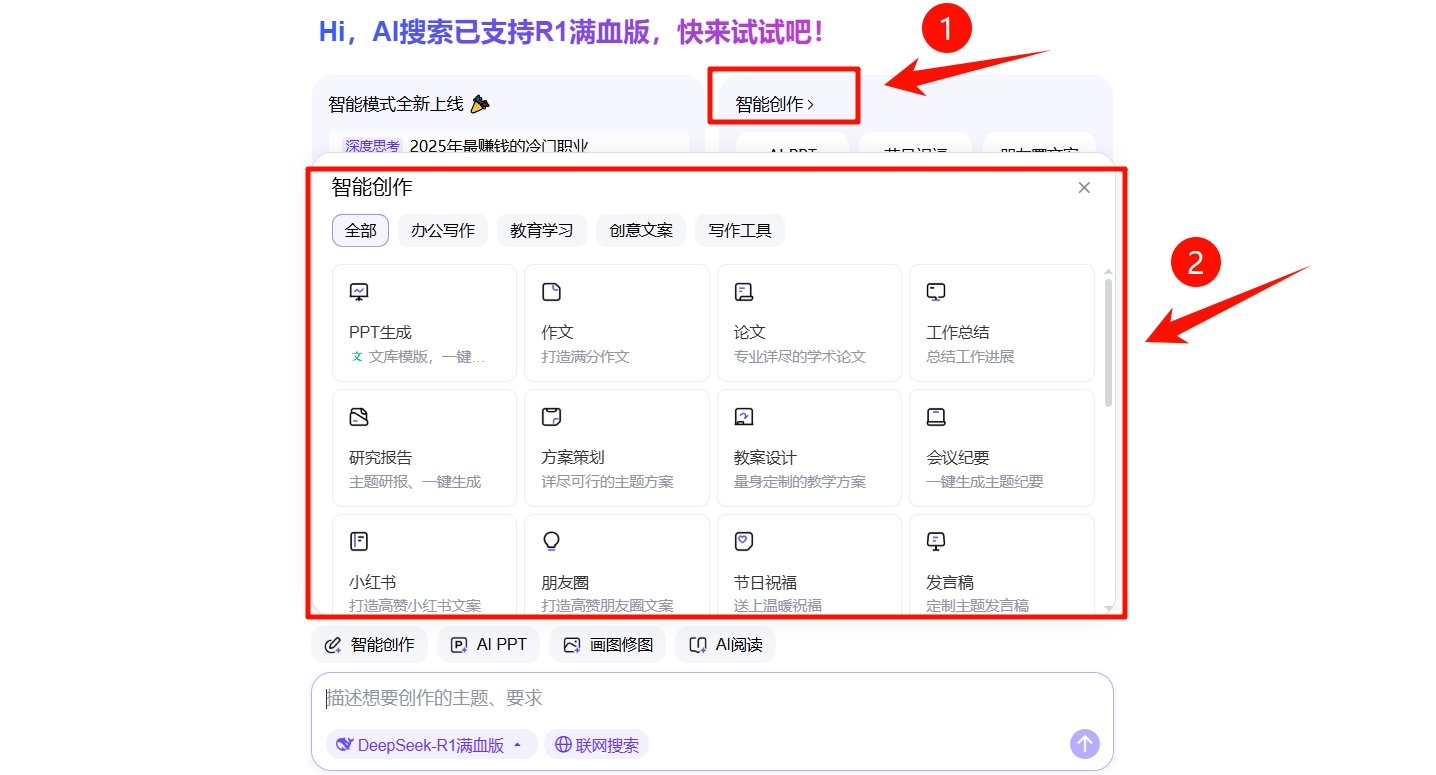Switch to the 办公写作 tab

(x=442, y=230)
